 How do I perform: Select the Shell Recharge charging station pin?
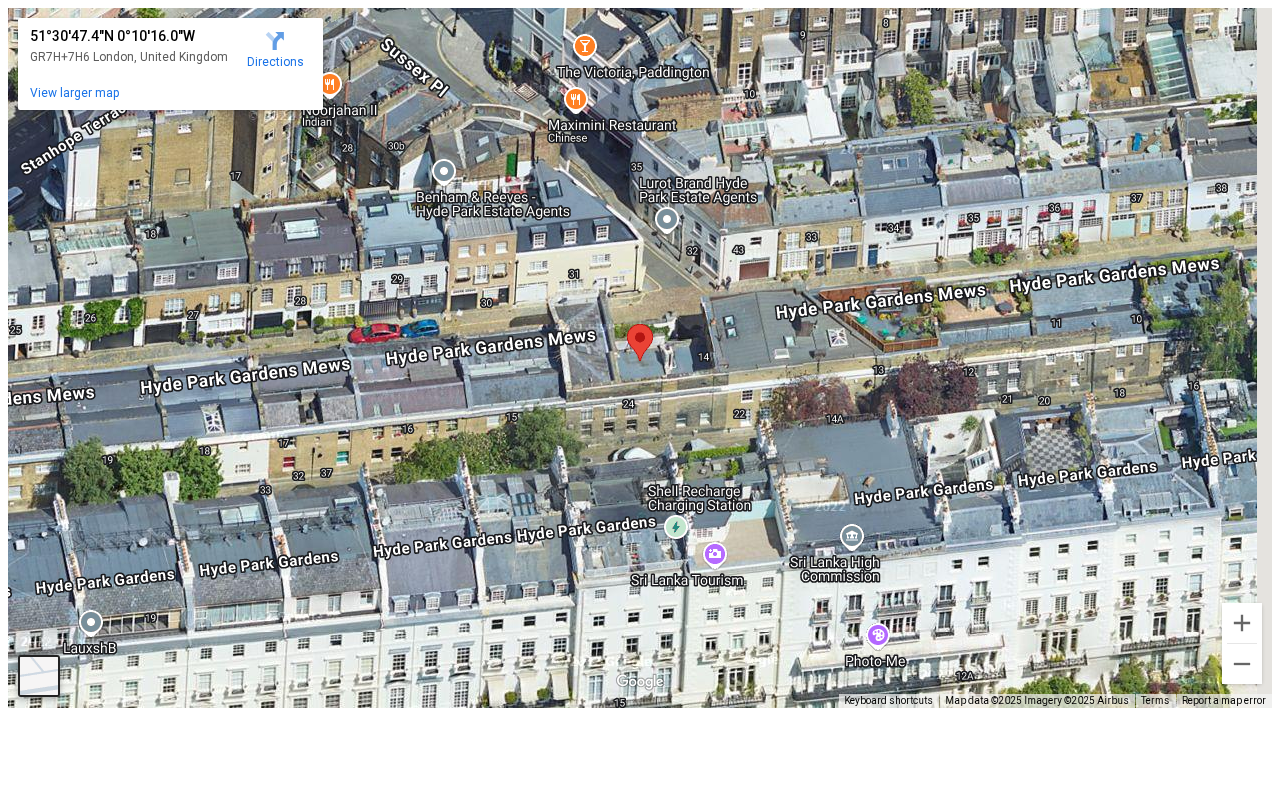point(676,527)
